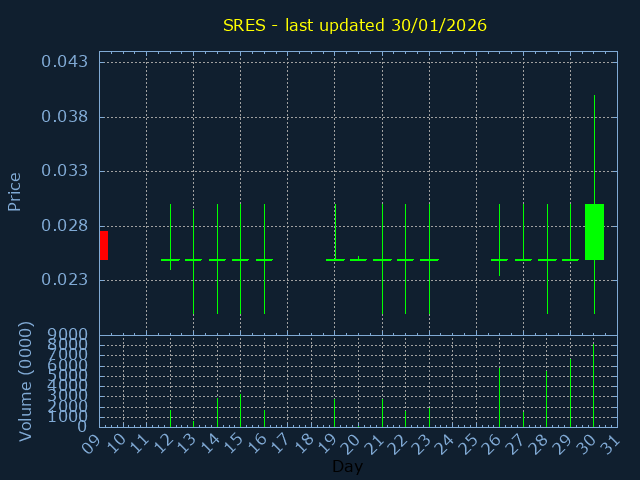
Task: Click the 0.043 price tick label
Action: click(64, 62)
